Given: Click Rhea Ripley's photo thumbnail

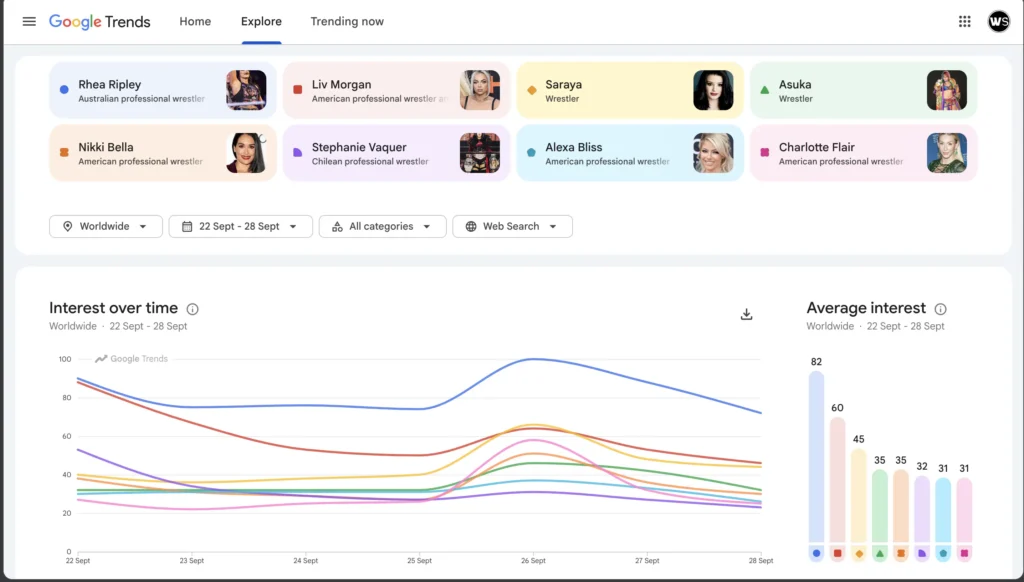Looking at the screenshot, I should coord(246,90).
